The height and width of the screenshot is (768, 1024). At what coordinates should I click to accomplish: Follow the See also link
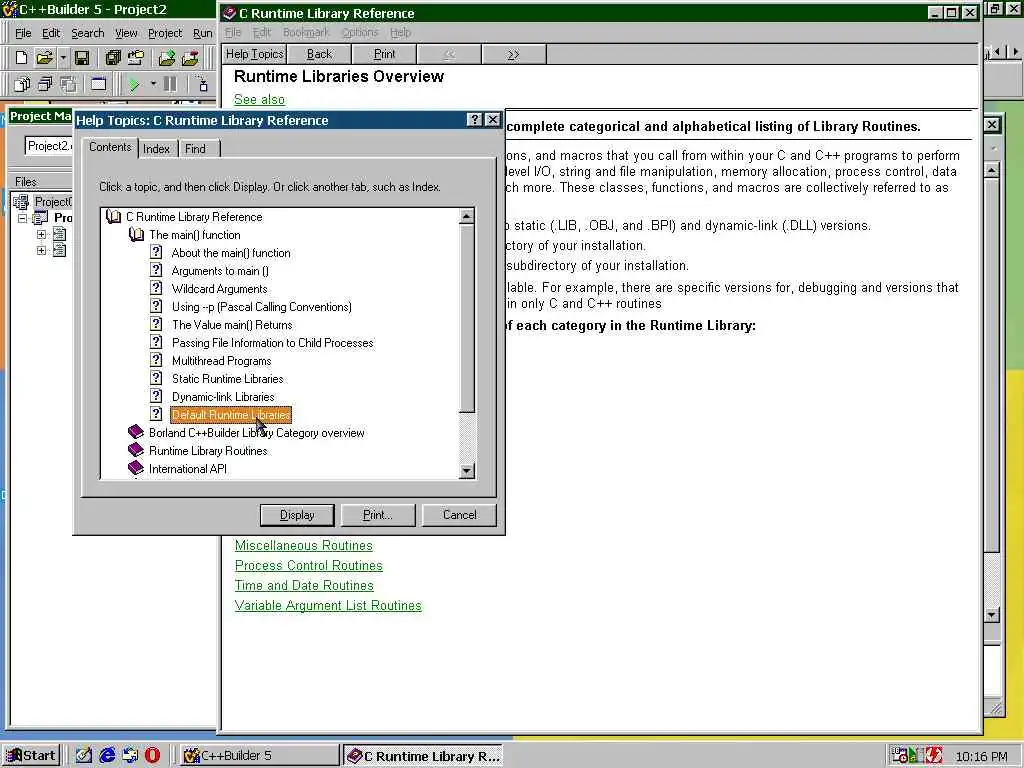click(259, 99)
